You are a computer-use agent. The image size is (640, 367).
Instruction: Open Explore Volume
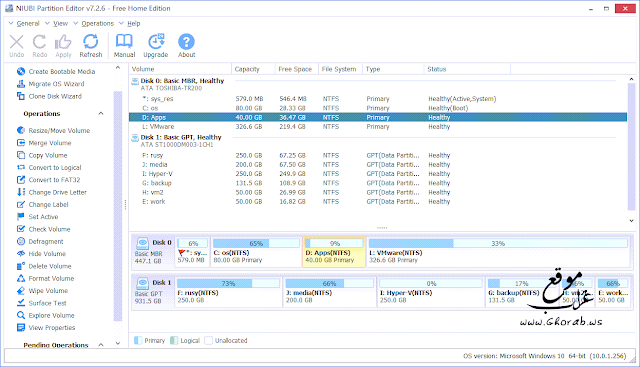(46, 315)
